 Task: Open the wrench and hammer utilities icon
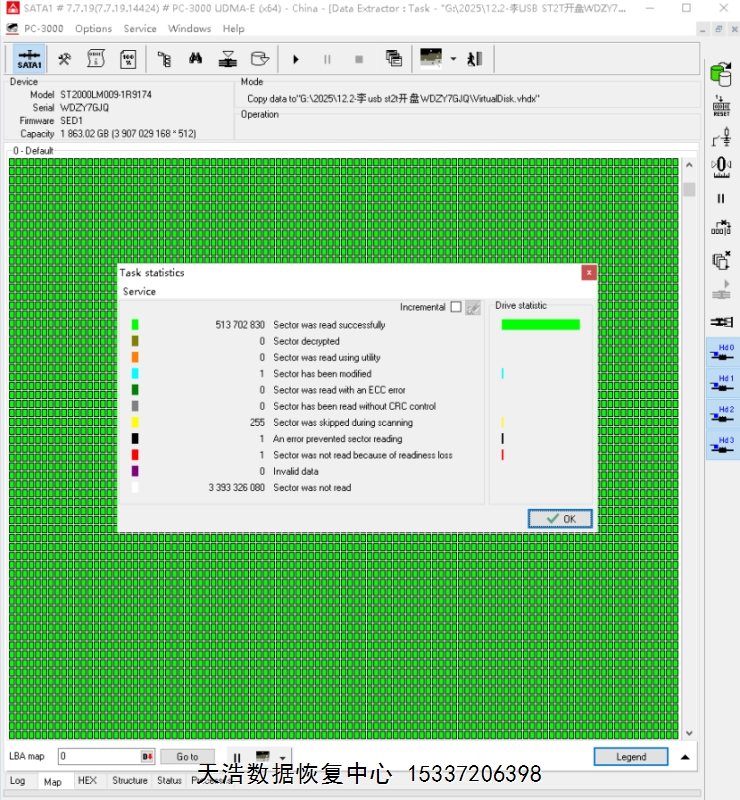64,58
